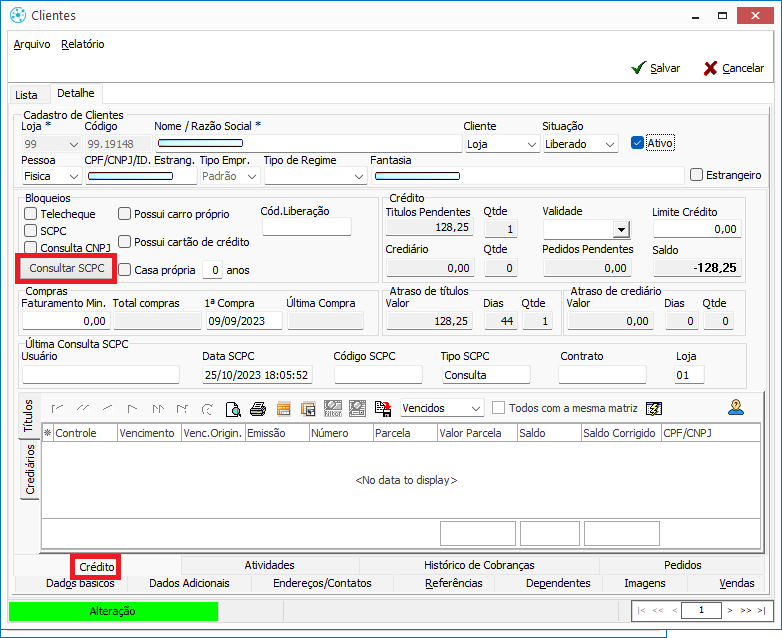This screenshot has height=638, width=782.
Task: Click the Filter icon in Títulos toolbar
Action: 333,409
